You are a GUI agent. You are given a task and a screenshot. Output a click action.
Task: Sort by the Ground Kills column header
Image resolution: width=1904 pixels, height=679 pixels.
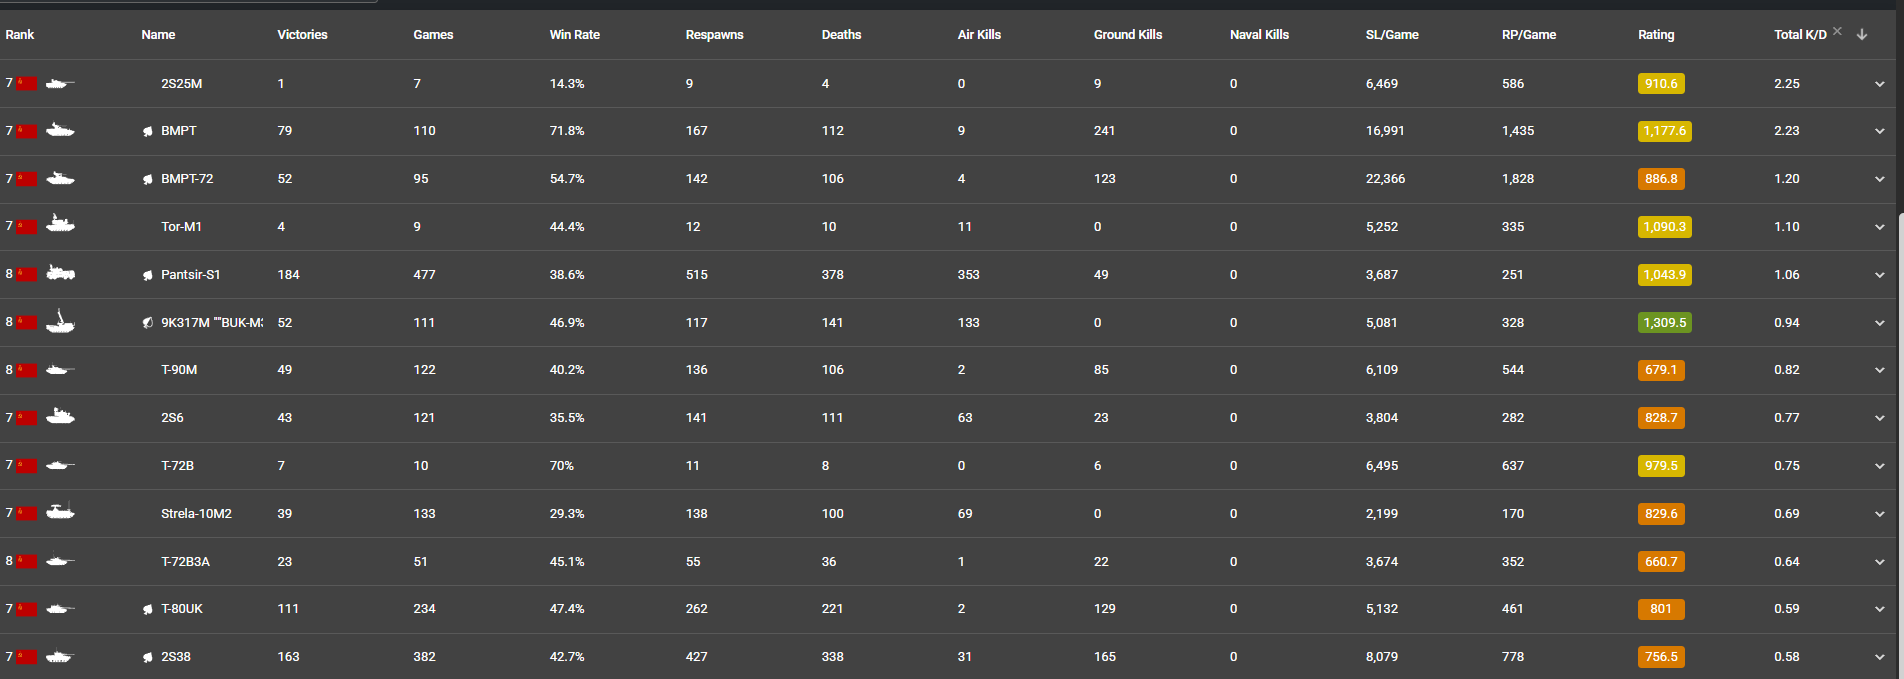1127,34
